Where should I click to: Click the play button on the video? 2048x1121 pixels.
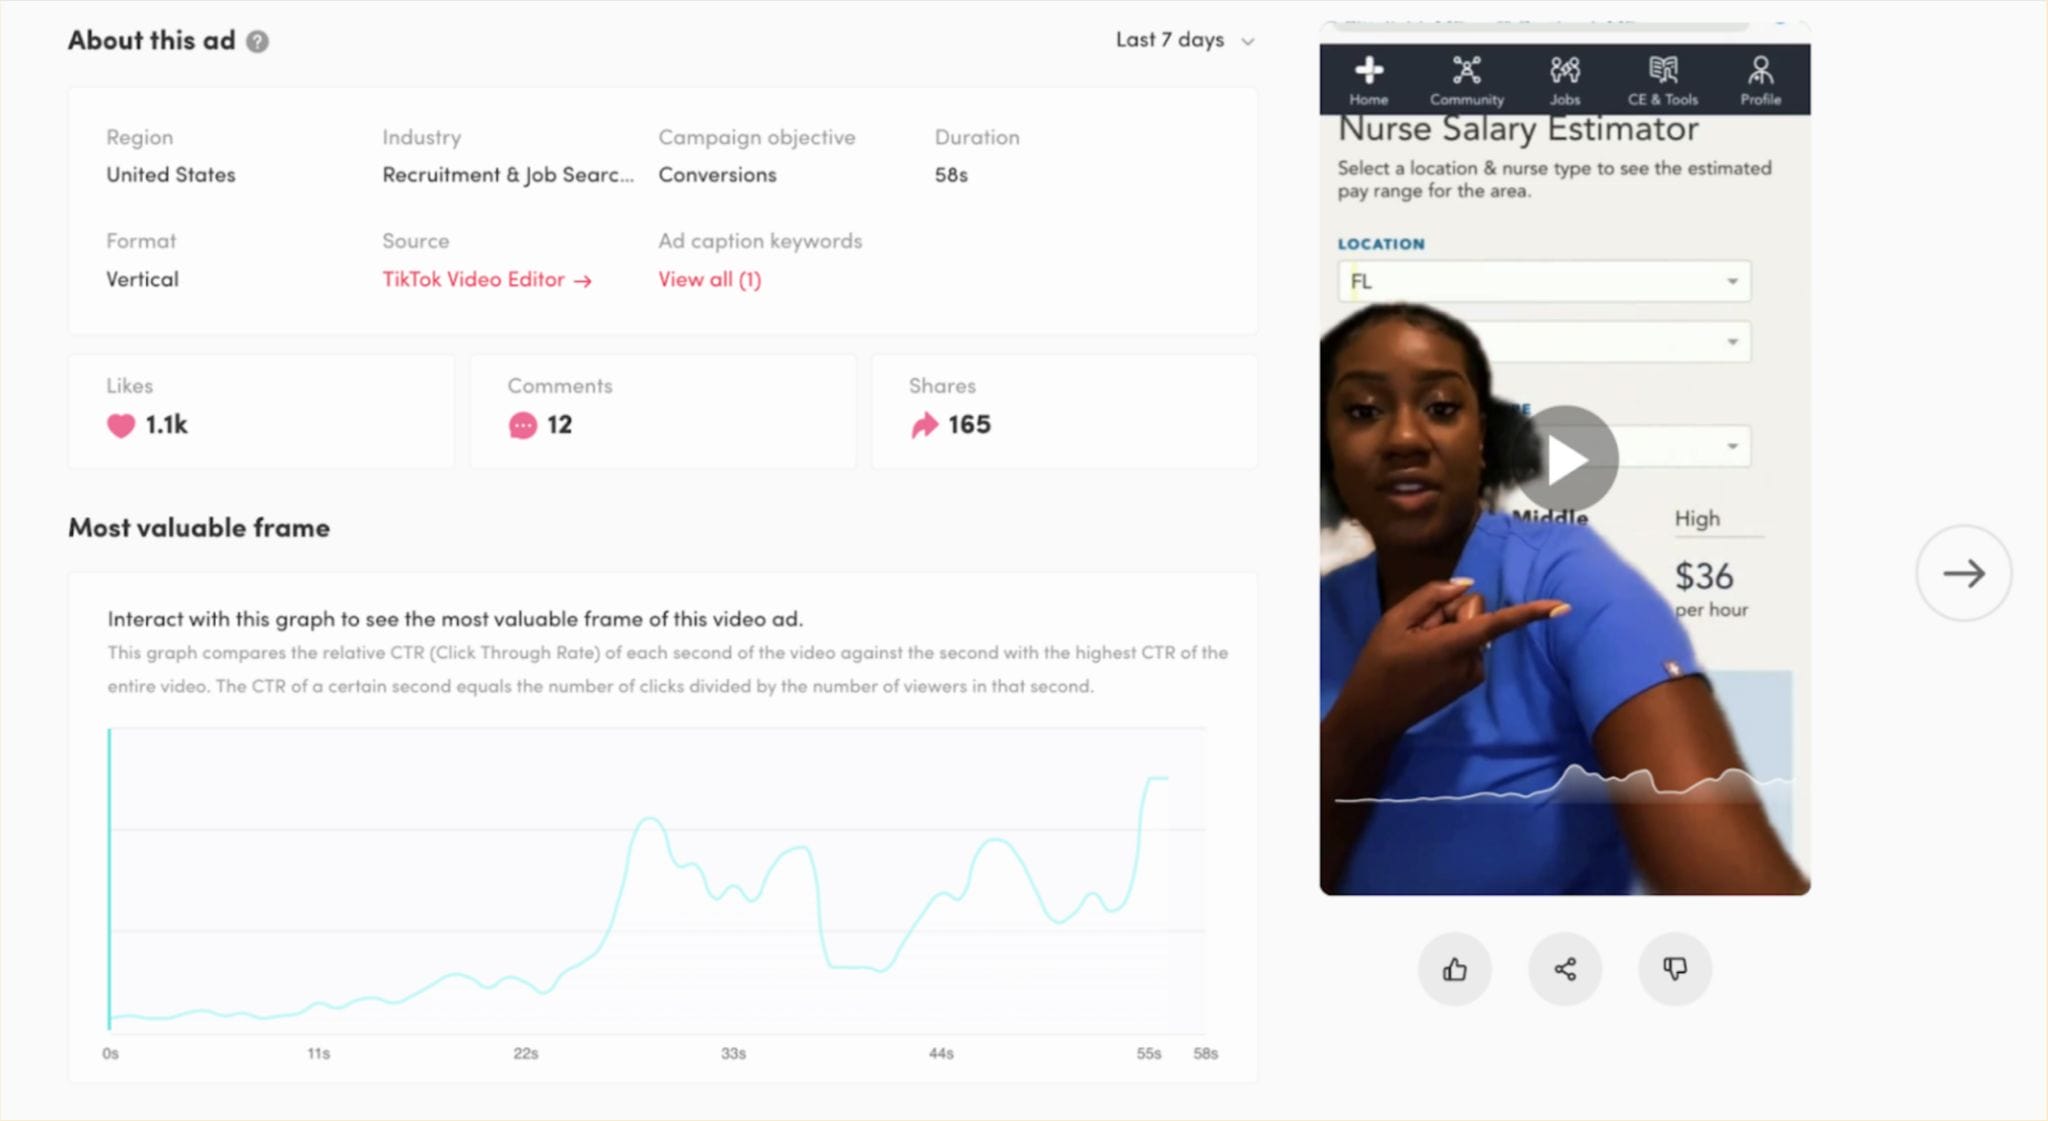[1565, 456]
